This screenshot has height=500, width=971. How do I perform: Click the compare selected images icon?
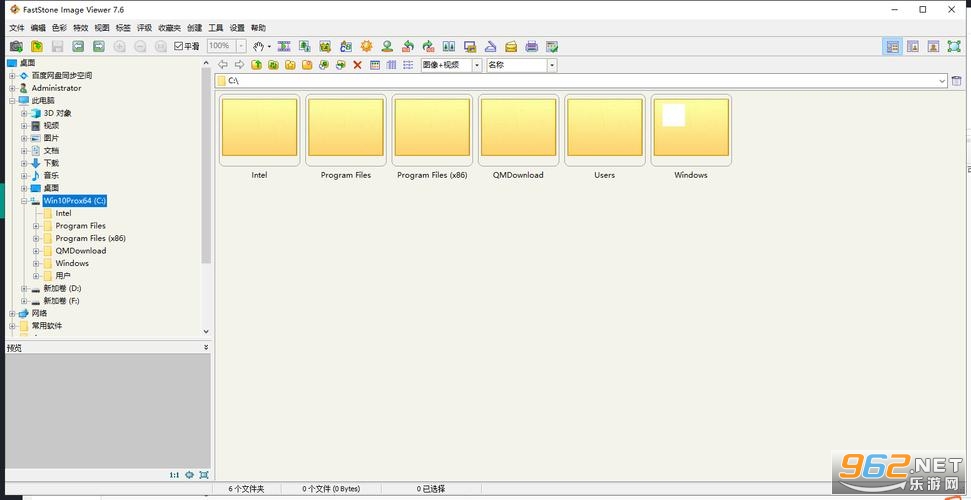448,46
